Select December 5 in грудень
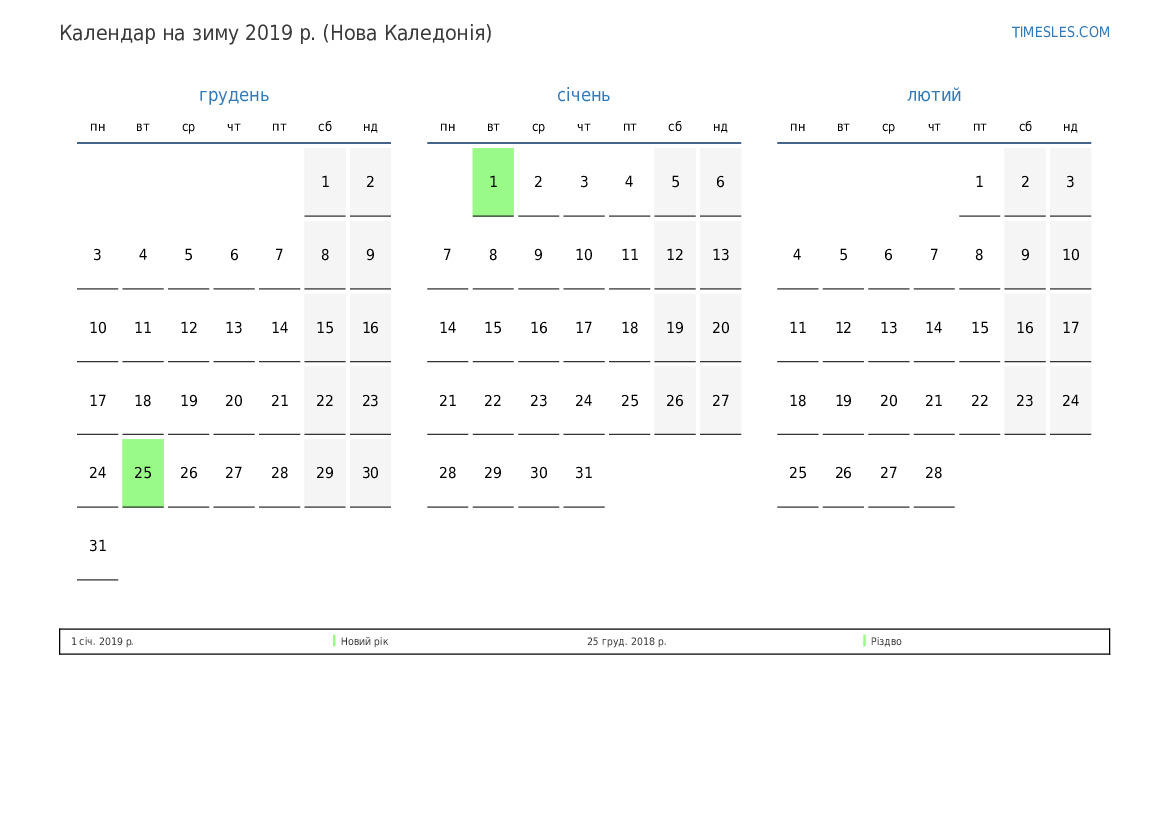Screen dimensions: 1169x827 coord(189,255)
